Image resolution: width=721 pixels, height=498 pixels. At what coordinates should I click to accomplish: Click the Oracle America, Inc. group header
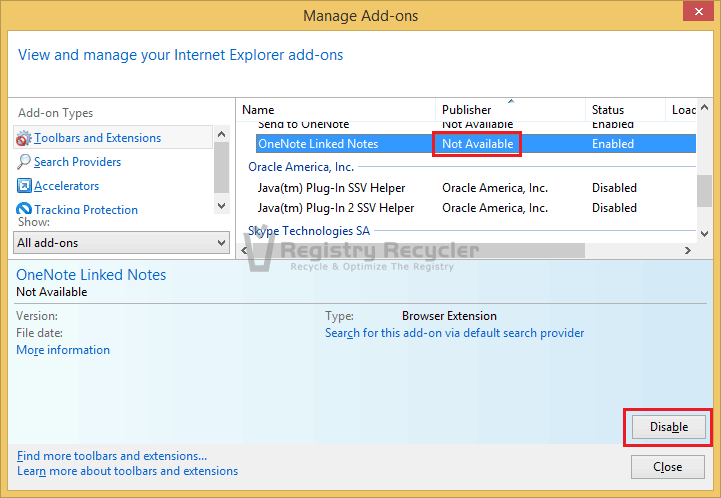point(301,167)
